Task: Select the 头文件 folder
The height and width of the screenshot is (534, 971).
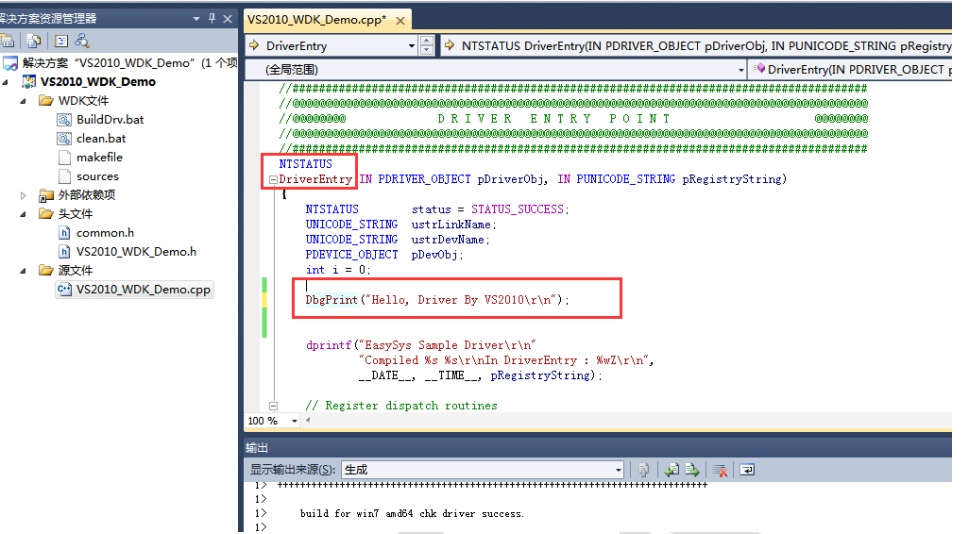Action: tap(75, 214)
